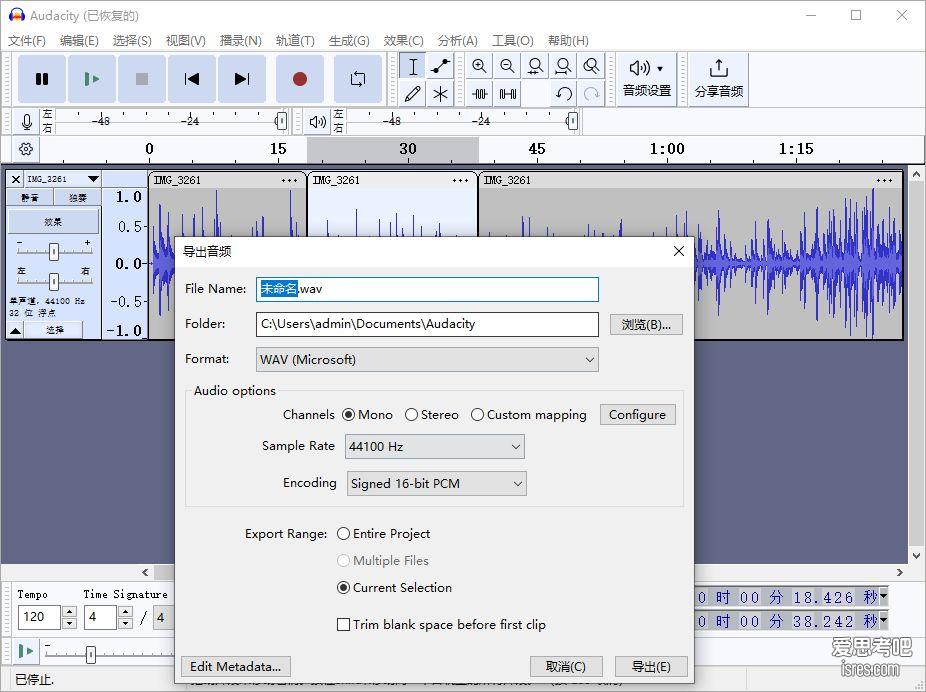
Task: Start playback with the Play button
Action: point(92,79)
